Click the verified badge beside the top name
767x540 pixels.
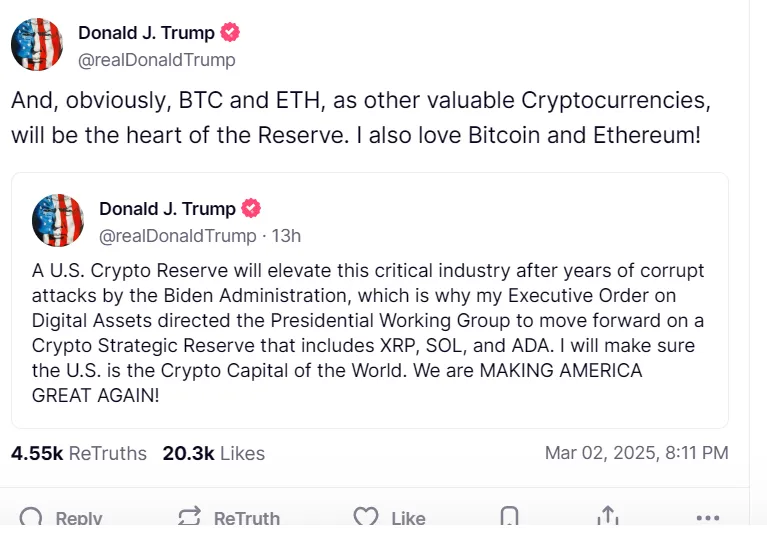(230, 33)
